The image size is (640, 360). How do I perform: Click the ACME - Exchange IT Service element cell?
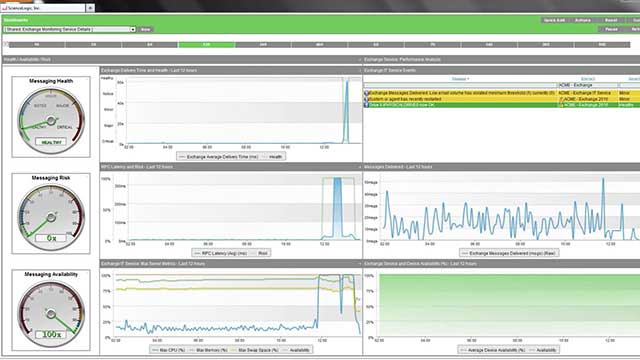tap(585, 93)
